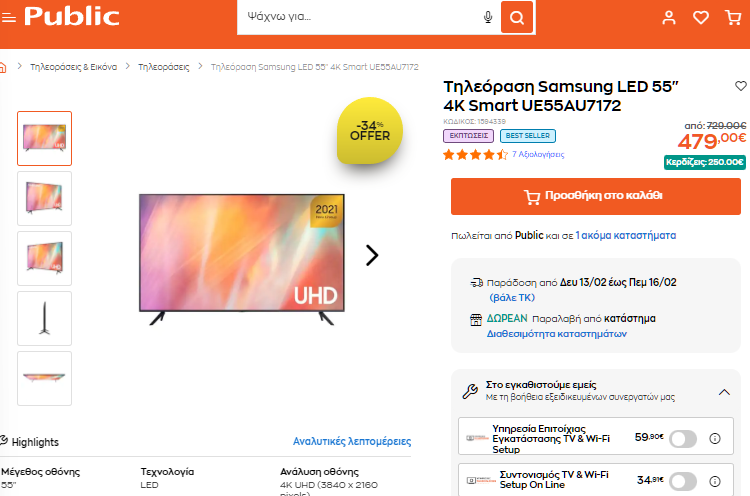The height and width of the screenshot is (496, 750).
Task: Click in the Ψάχνω για search field
Action: [x=361, y=17]
